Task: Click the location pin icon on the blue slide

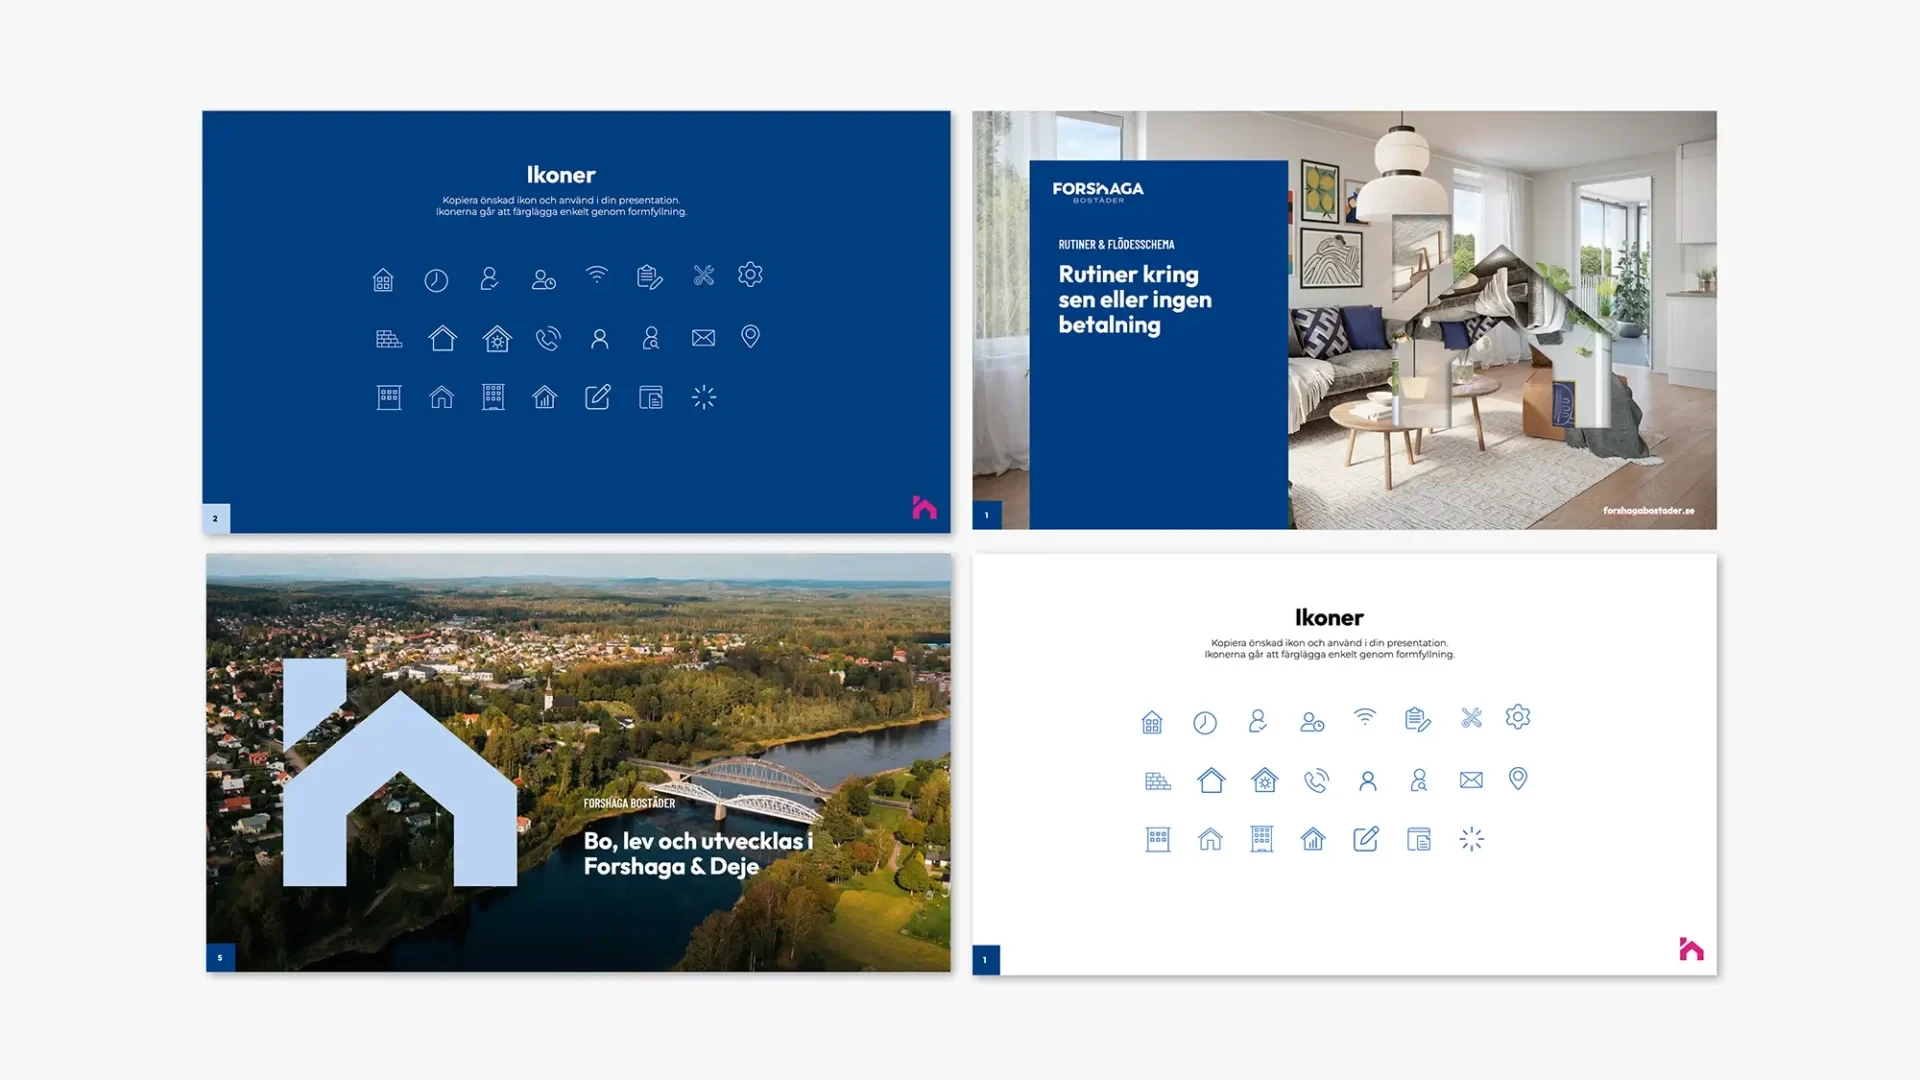Action: click(750, 337)
